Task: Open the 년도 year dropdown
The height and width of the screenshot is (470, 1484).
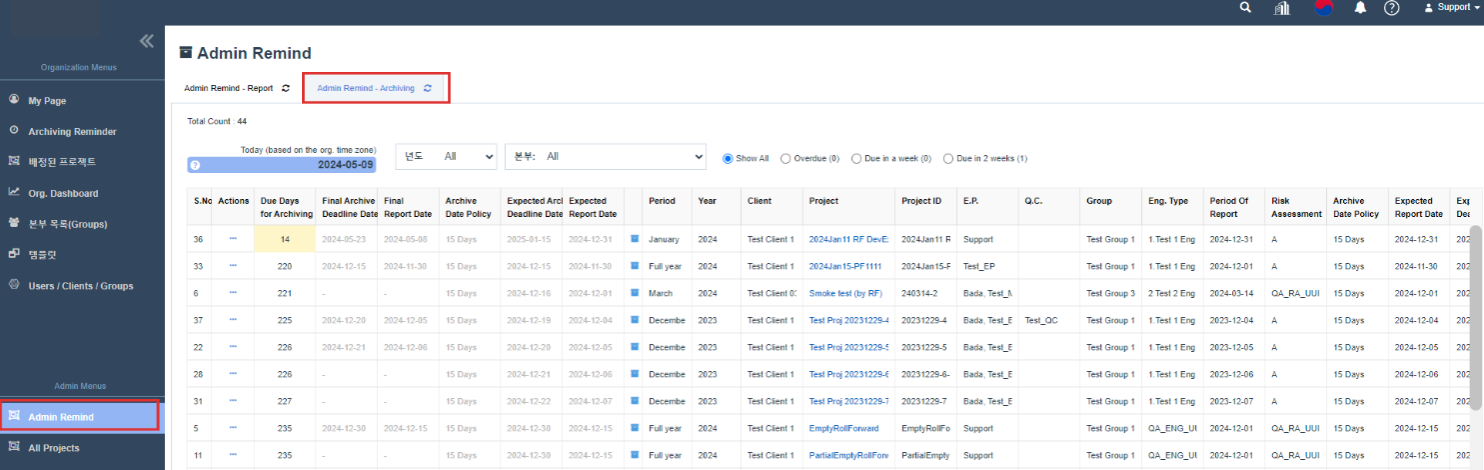Action: click(446, 156)
